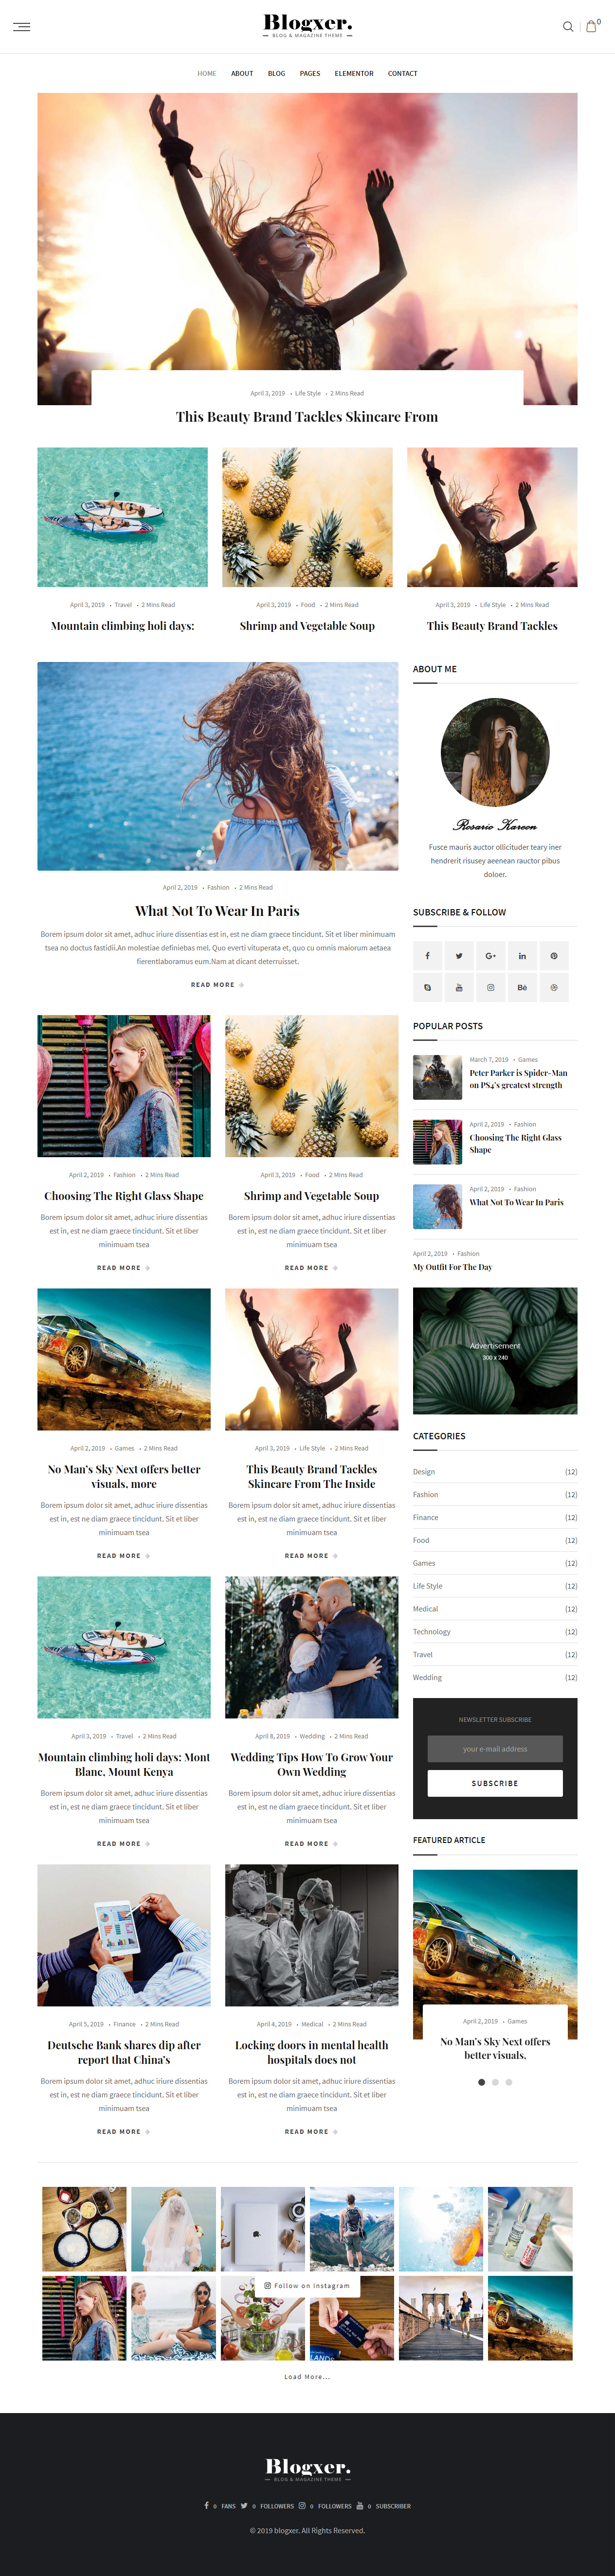Click the Advertisement leaf banner
This screenshot has width=615, height=2576.
495,1351
